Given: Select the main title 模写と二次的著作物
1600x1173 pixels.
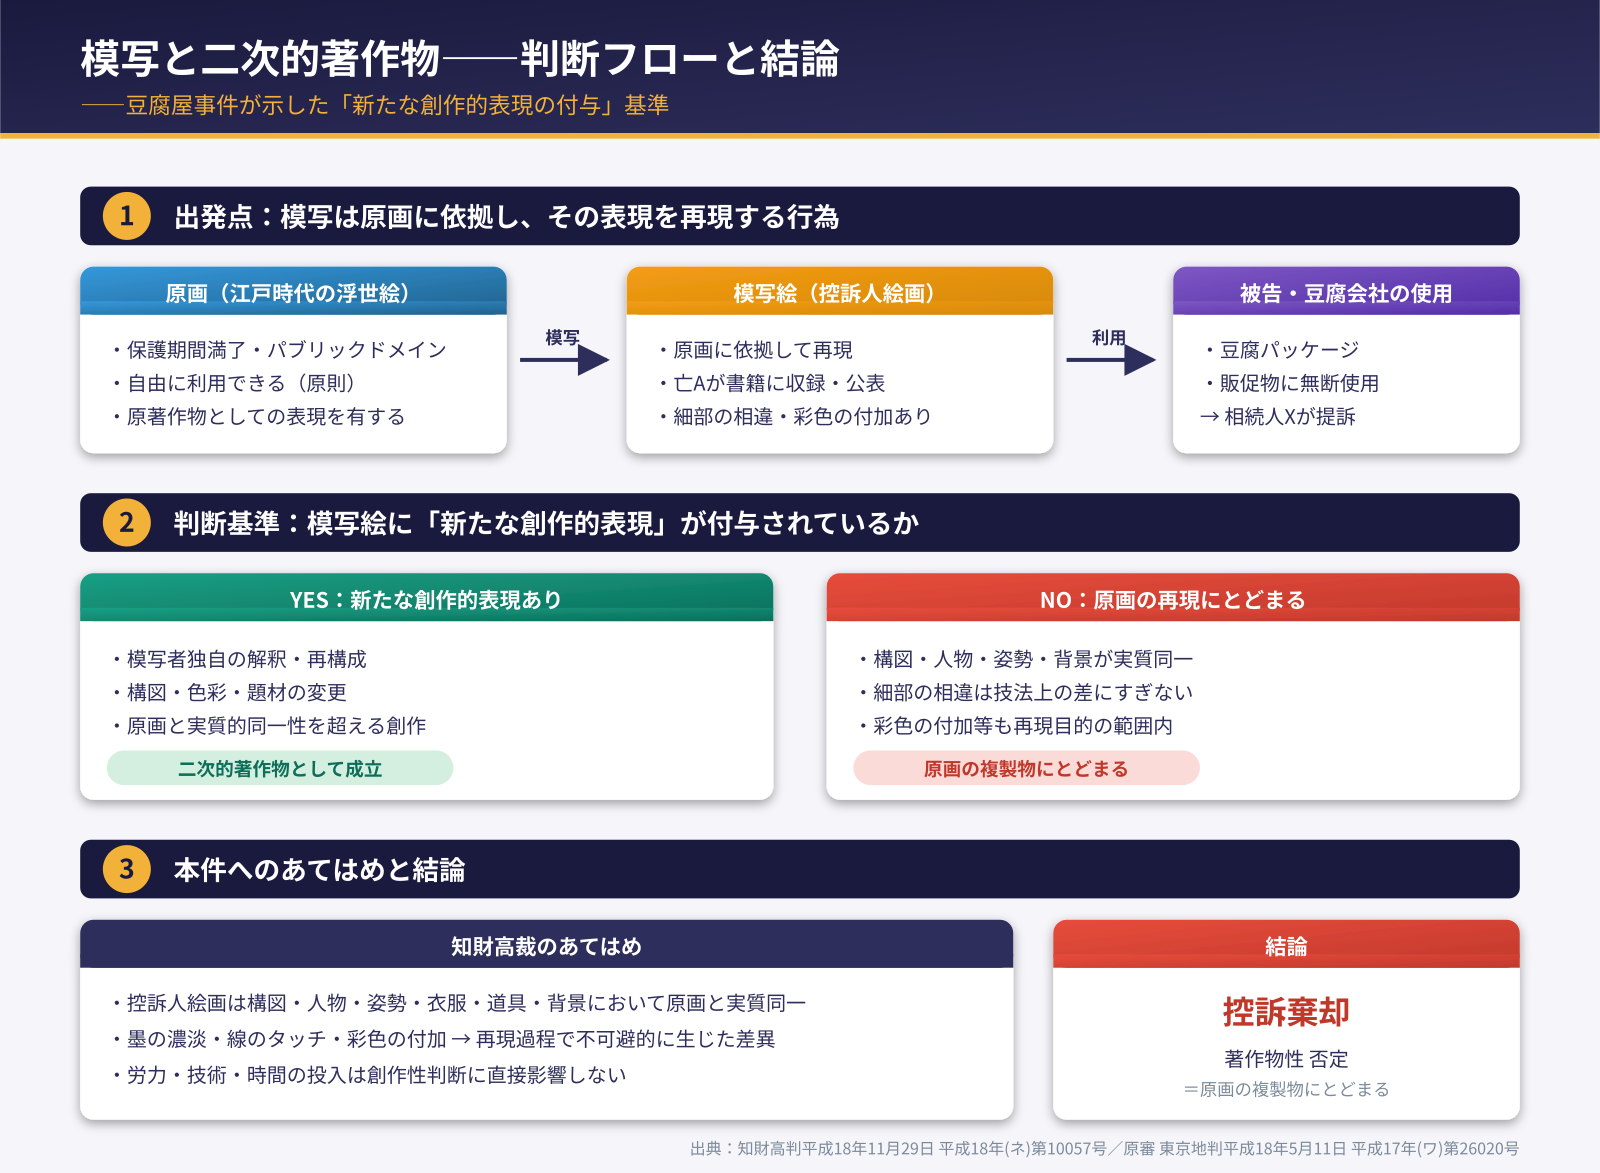Looking at the screenshot, I should click(x=460, y=59).
